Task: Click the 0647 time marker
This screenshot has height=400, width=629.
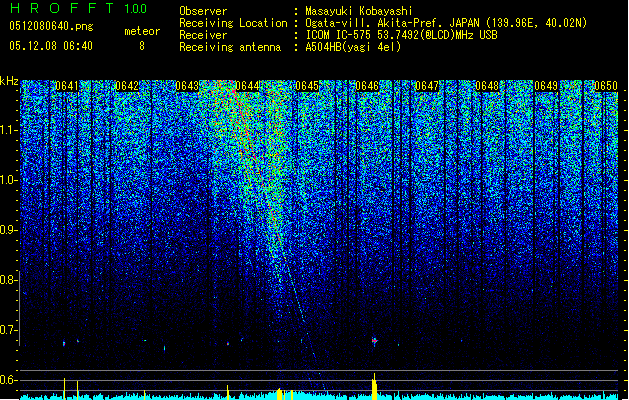Action: point(427,86)
